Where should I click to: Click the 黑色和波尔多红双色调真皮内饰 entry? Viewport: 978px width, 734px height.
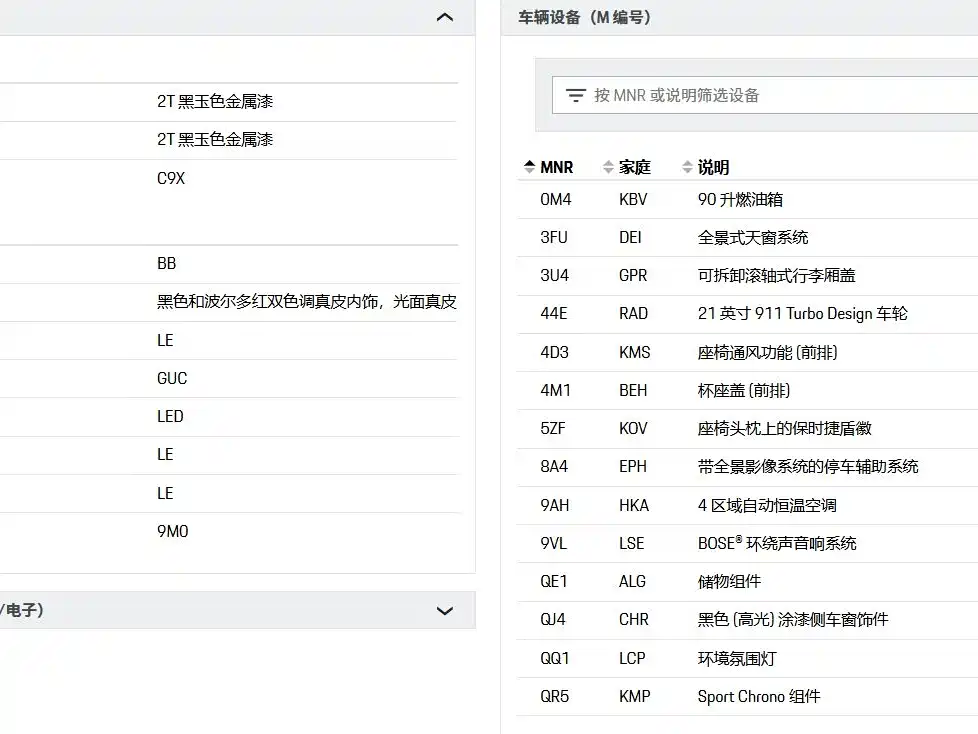(x=307, y=302)
